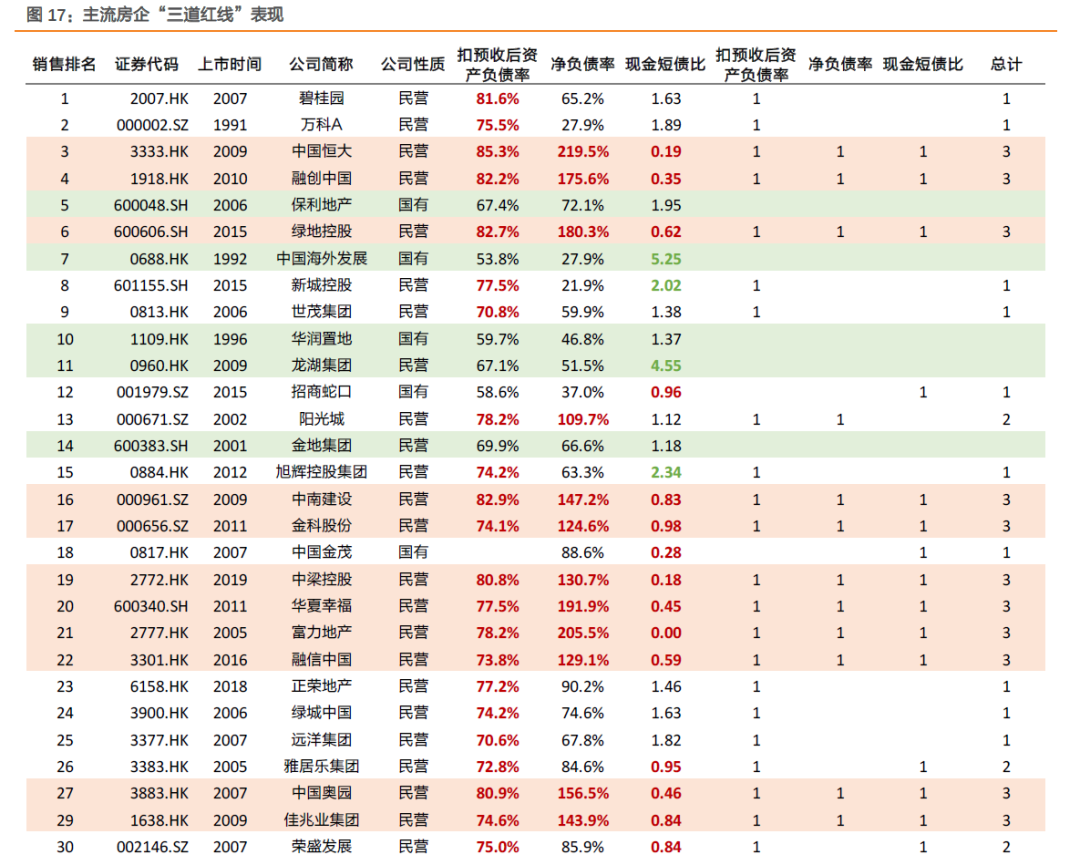
Task: Click company name 中南建设
Action: [322, 499]
